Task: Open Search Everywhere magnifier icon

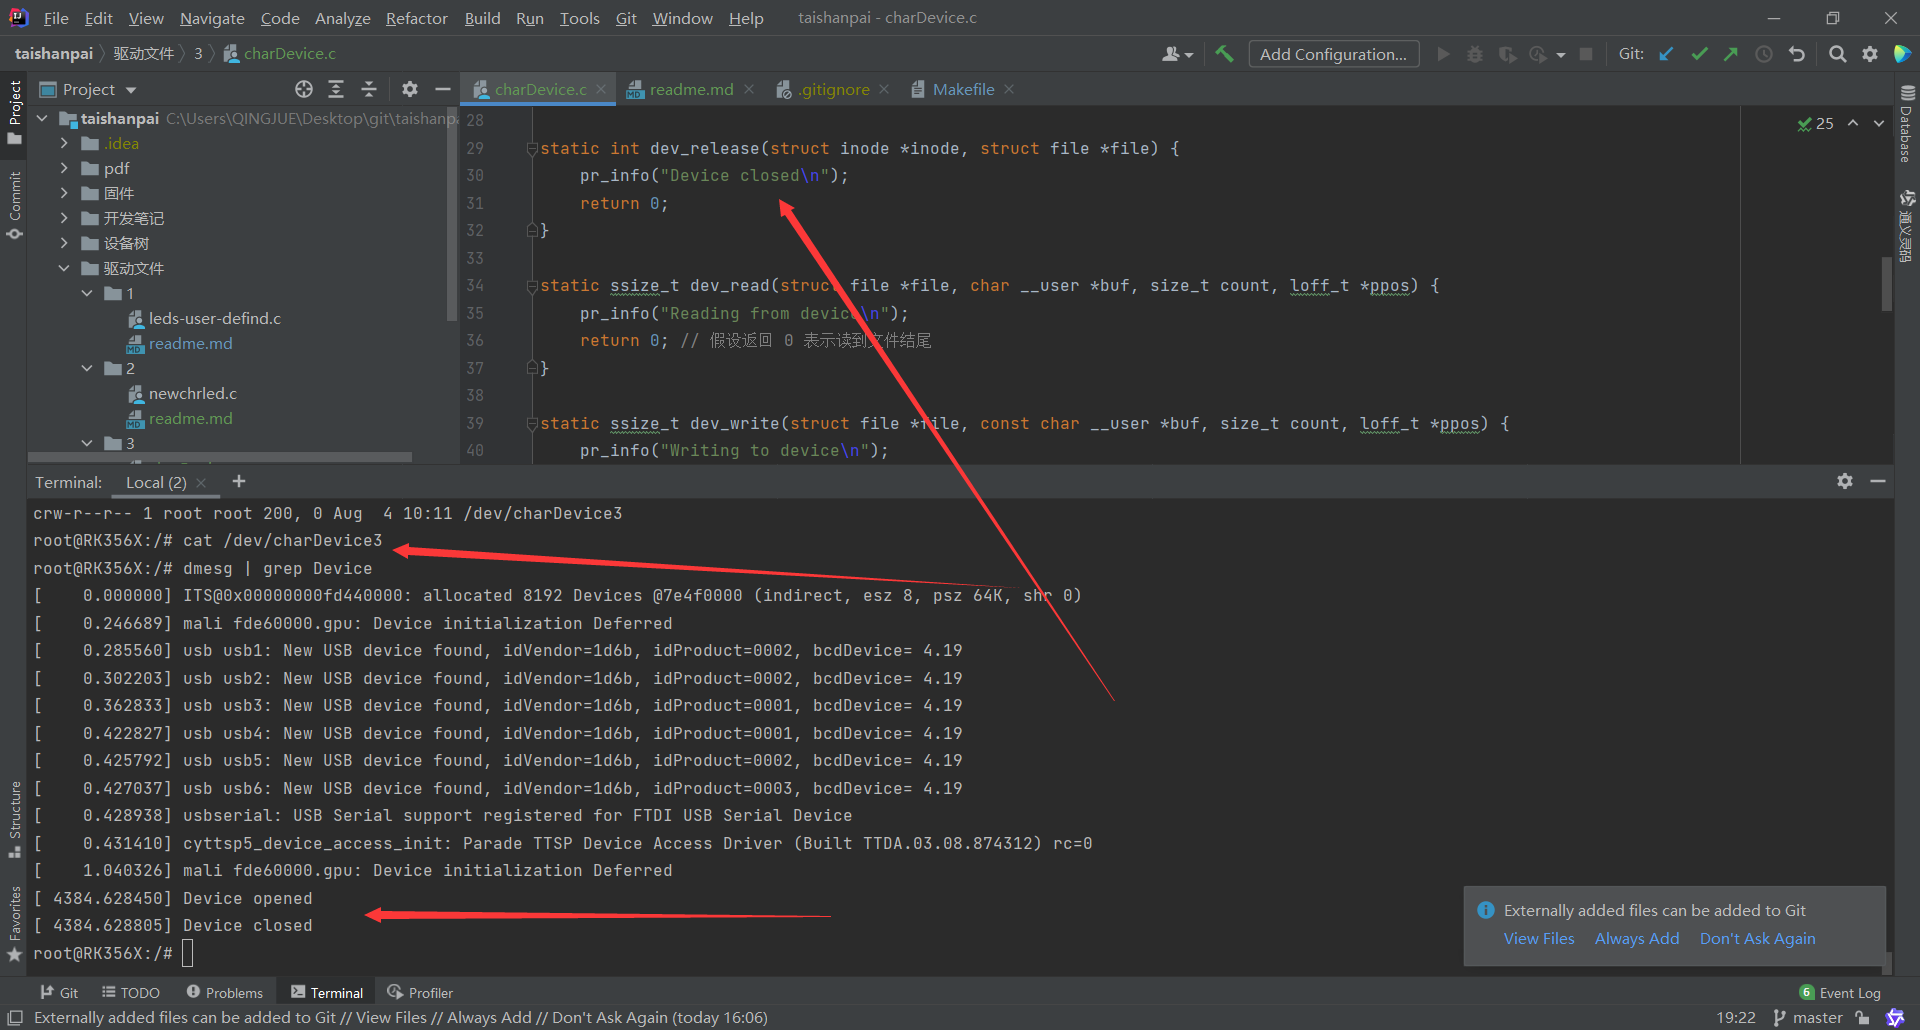Action: [1837, 54]
